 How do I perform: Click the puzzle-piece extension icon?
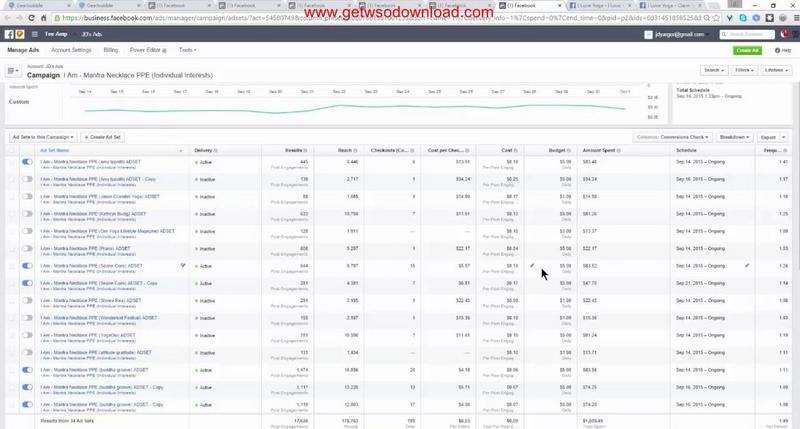pos(769,18)
